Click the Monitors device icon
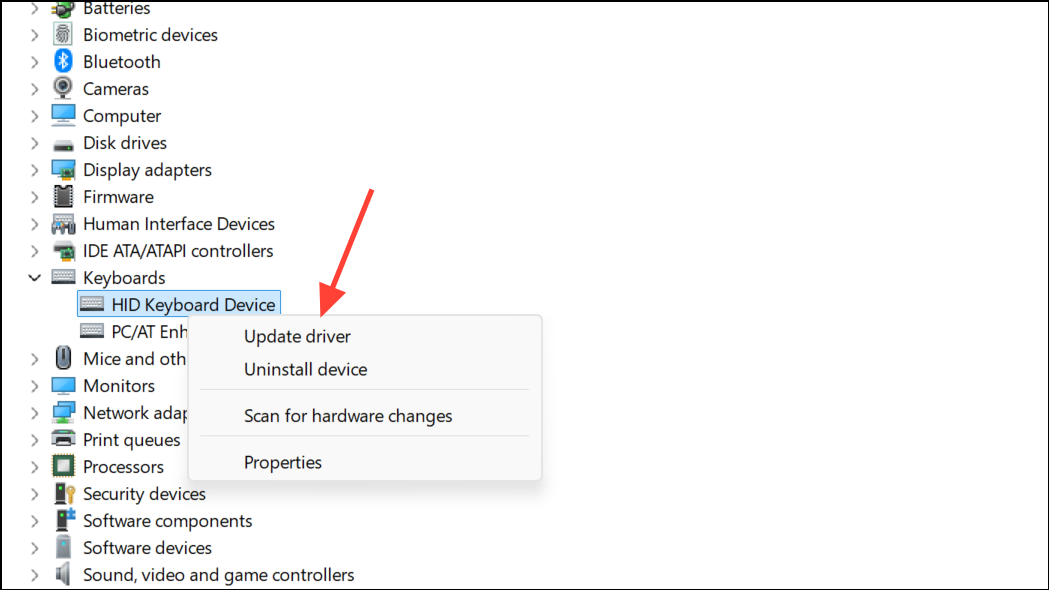The height and width of the screenshot is (590, 1049). (x=62, y=385)
